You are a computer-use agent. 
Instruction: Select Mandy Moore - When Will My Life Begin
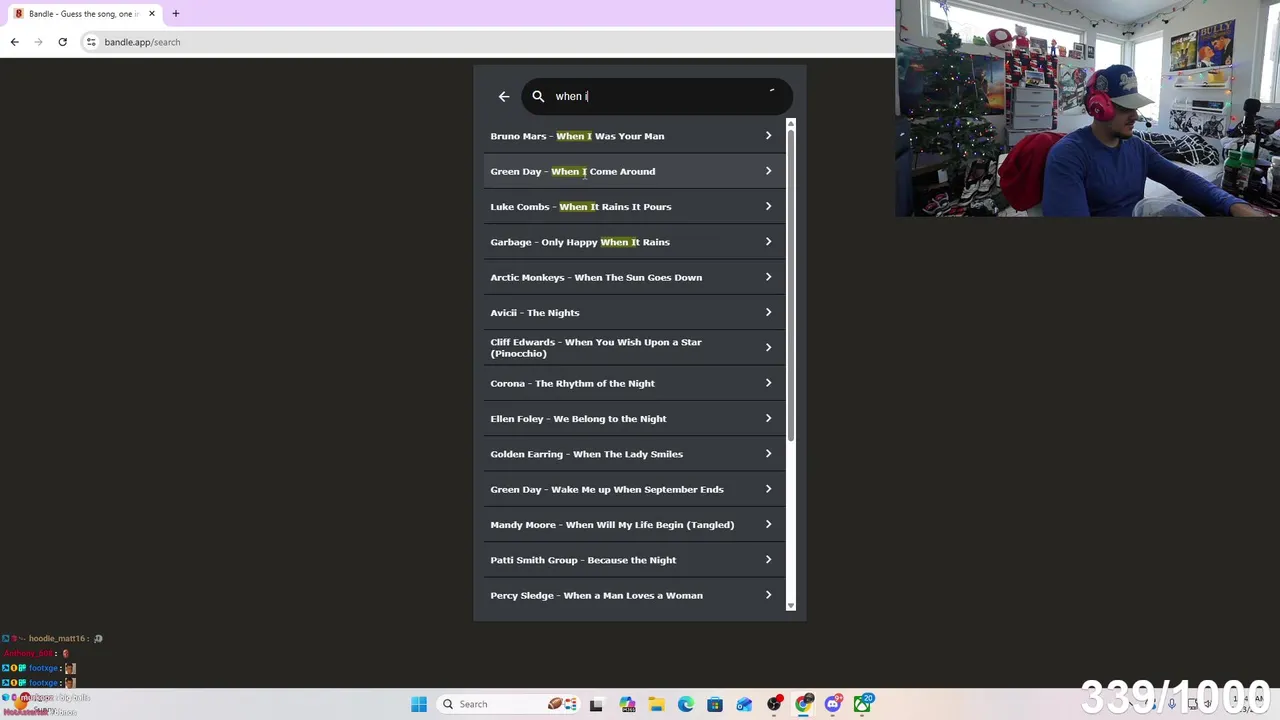click(x=635, y=524)
